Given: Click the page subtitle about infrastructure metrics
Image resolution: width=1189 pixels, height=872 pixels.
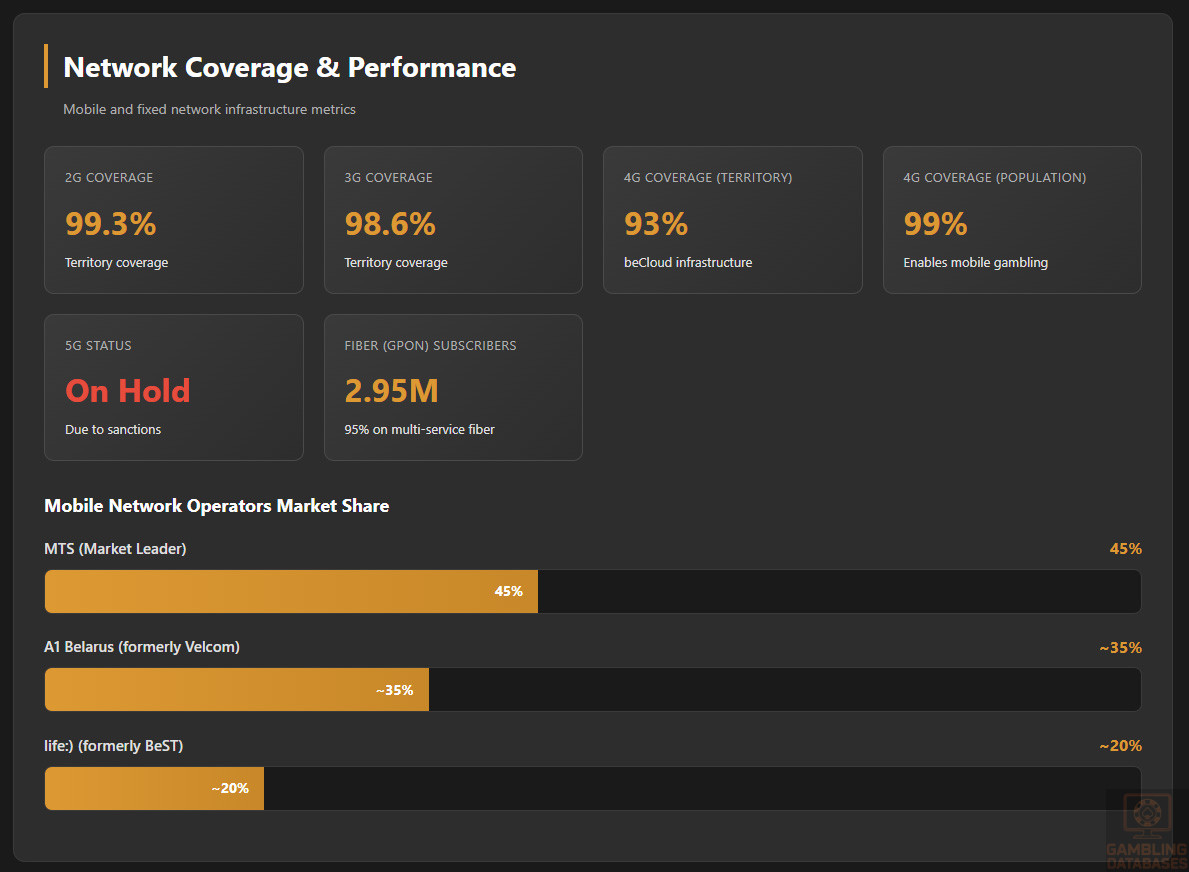Looking at the screenshot, I should pos(209,109).
